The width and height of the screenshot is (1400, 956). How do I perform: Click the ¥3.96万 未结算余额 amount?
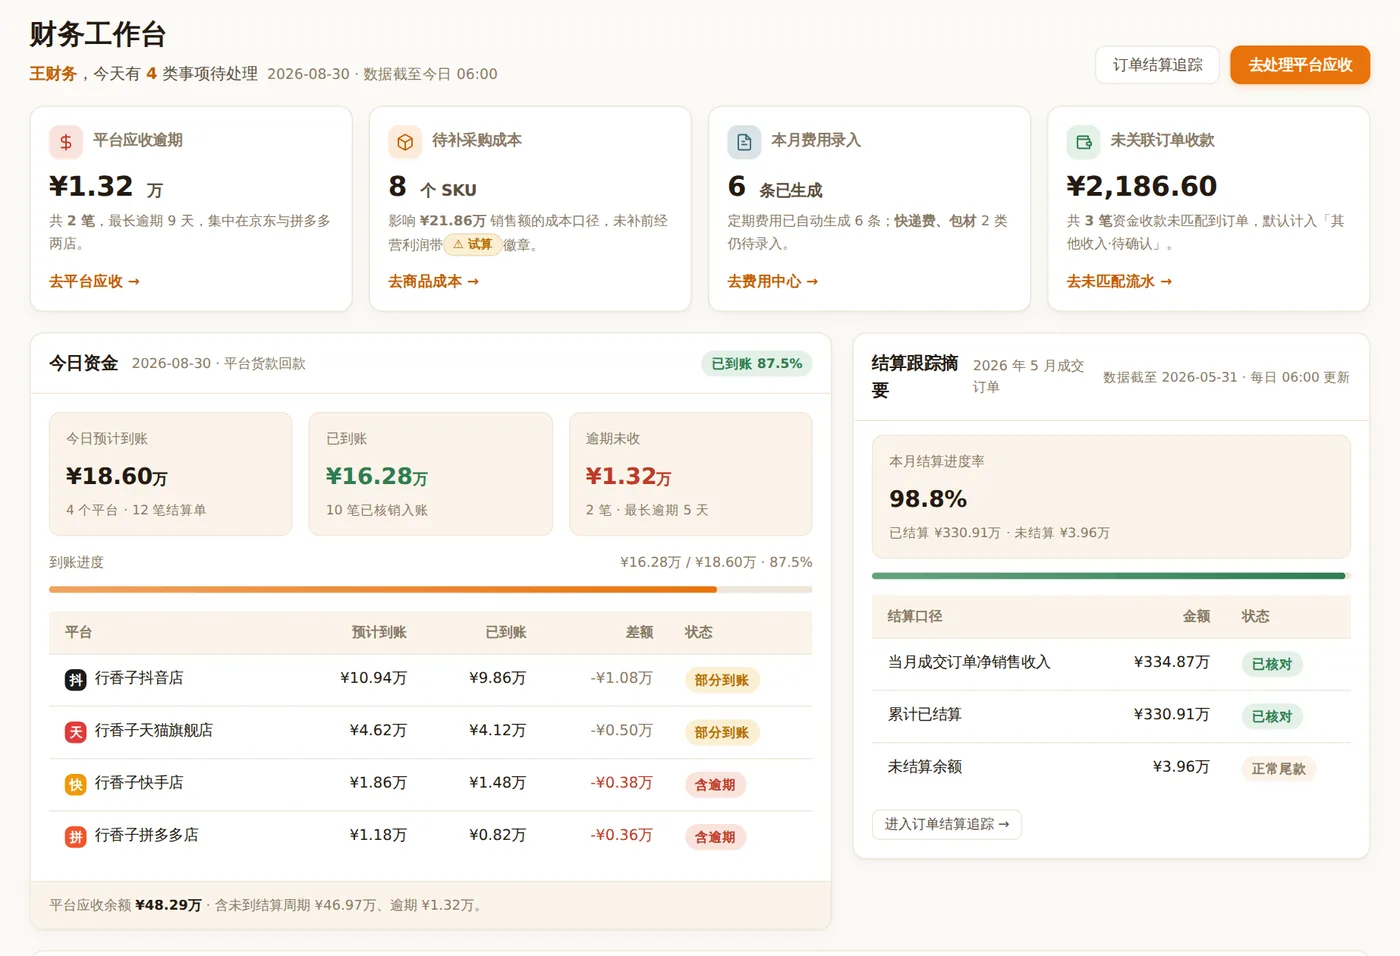[x=1181, y=766]
